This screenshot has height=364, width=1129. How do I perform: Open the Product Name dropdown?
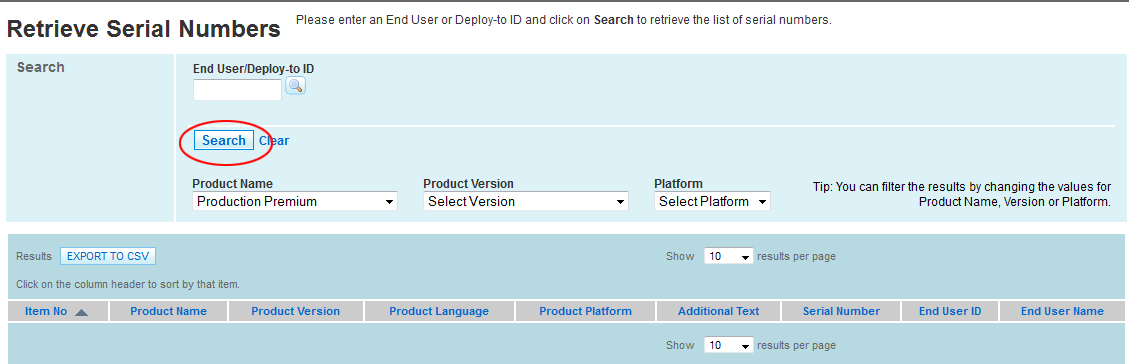pos(295,201)
